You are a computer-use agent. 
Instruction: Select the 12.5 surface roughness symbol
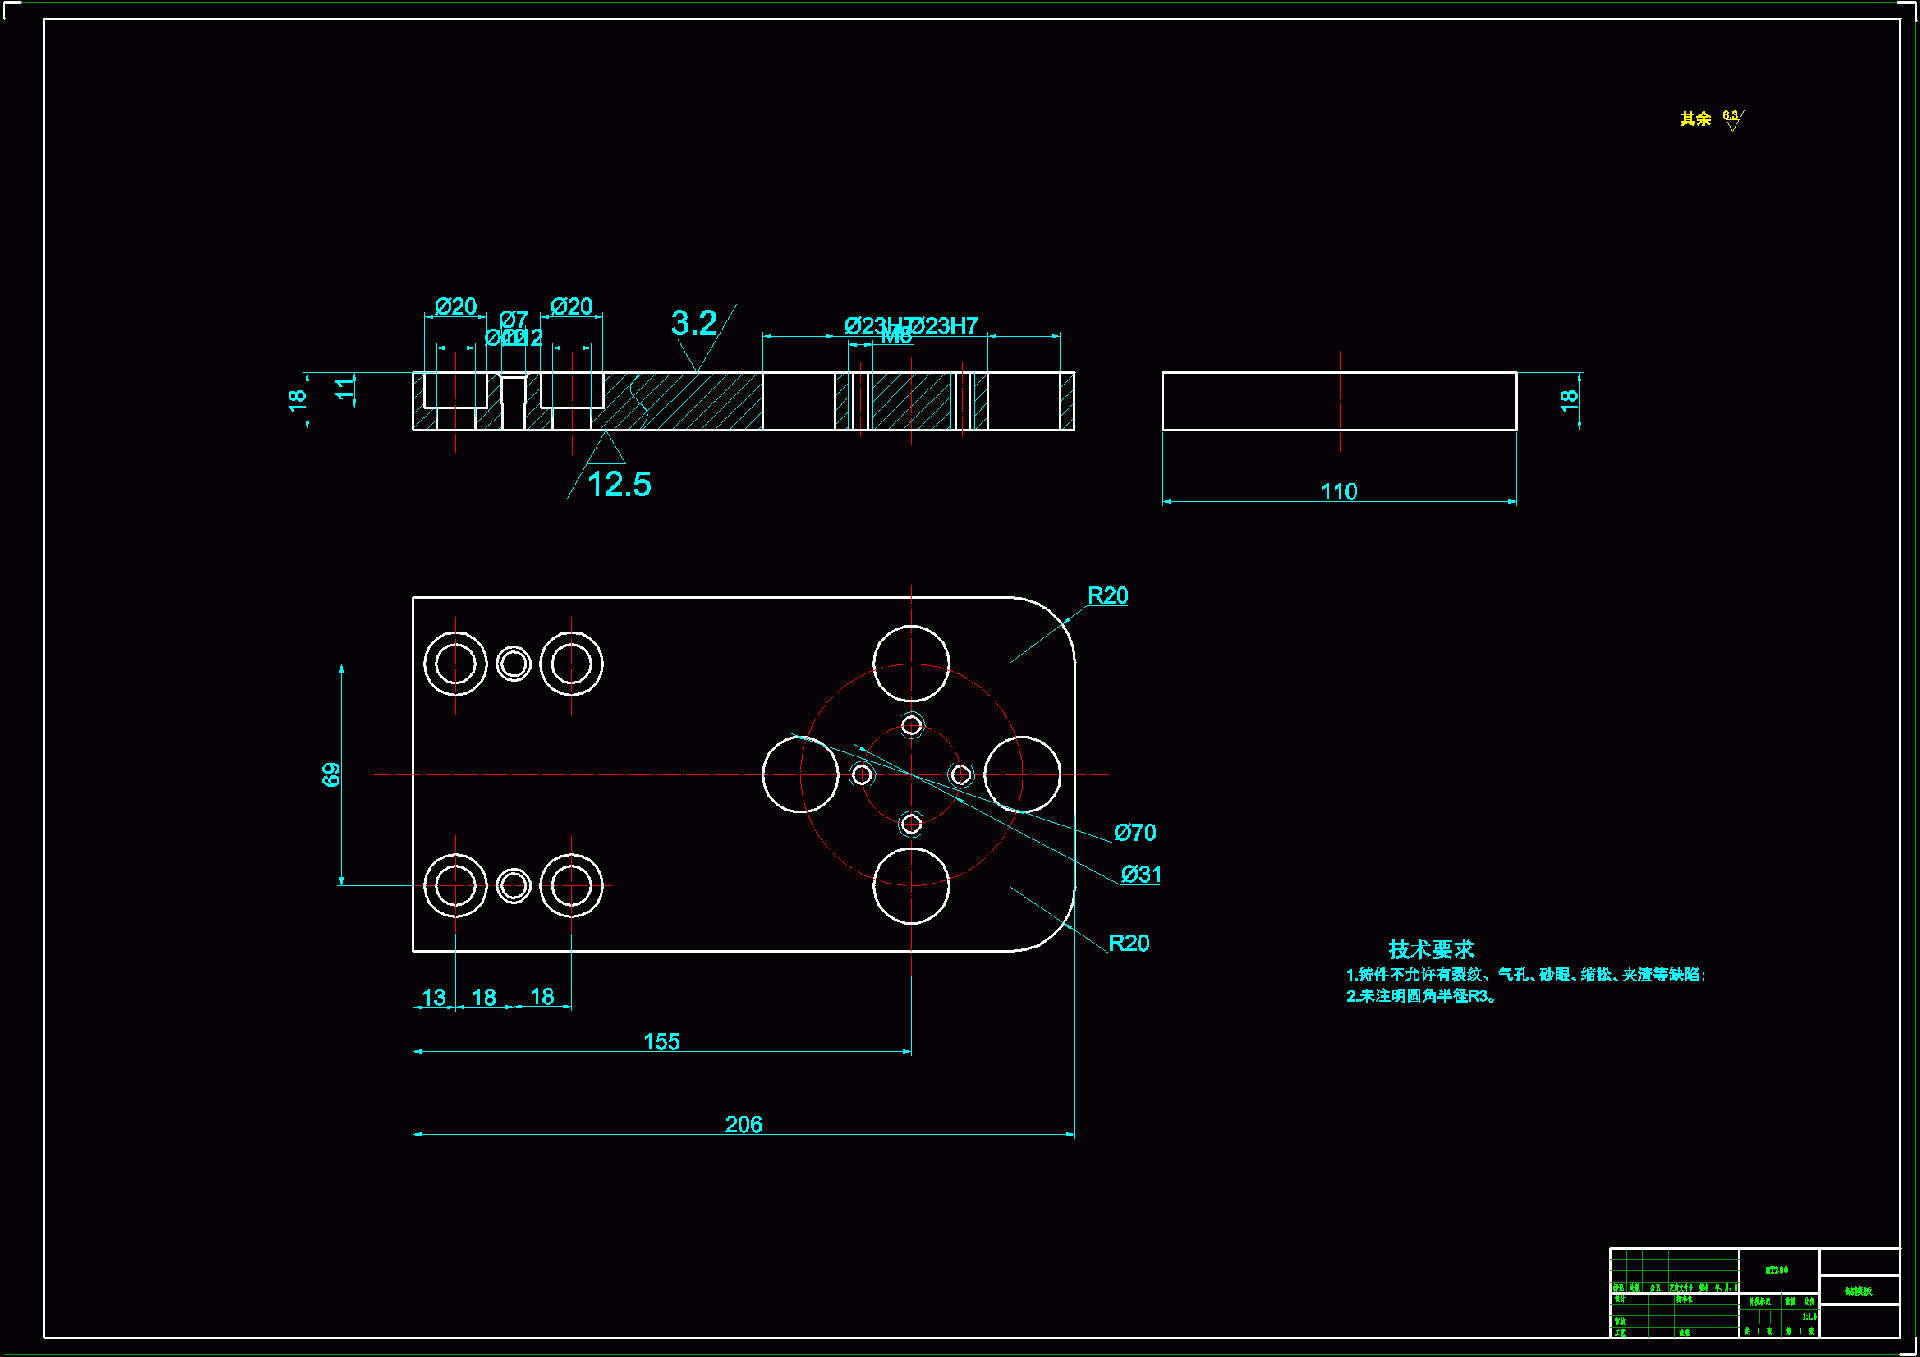[x=618, y=484]
